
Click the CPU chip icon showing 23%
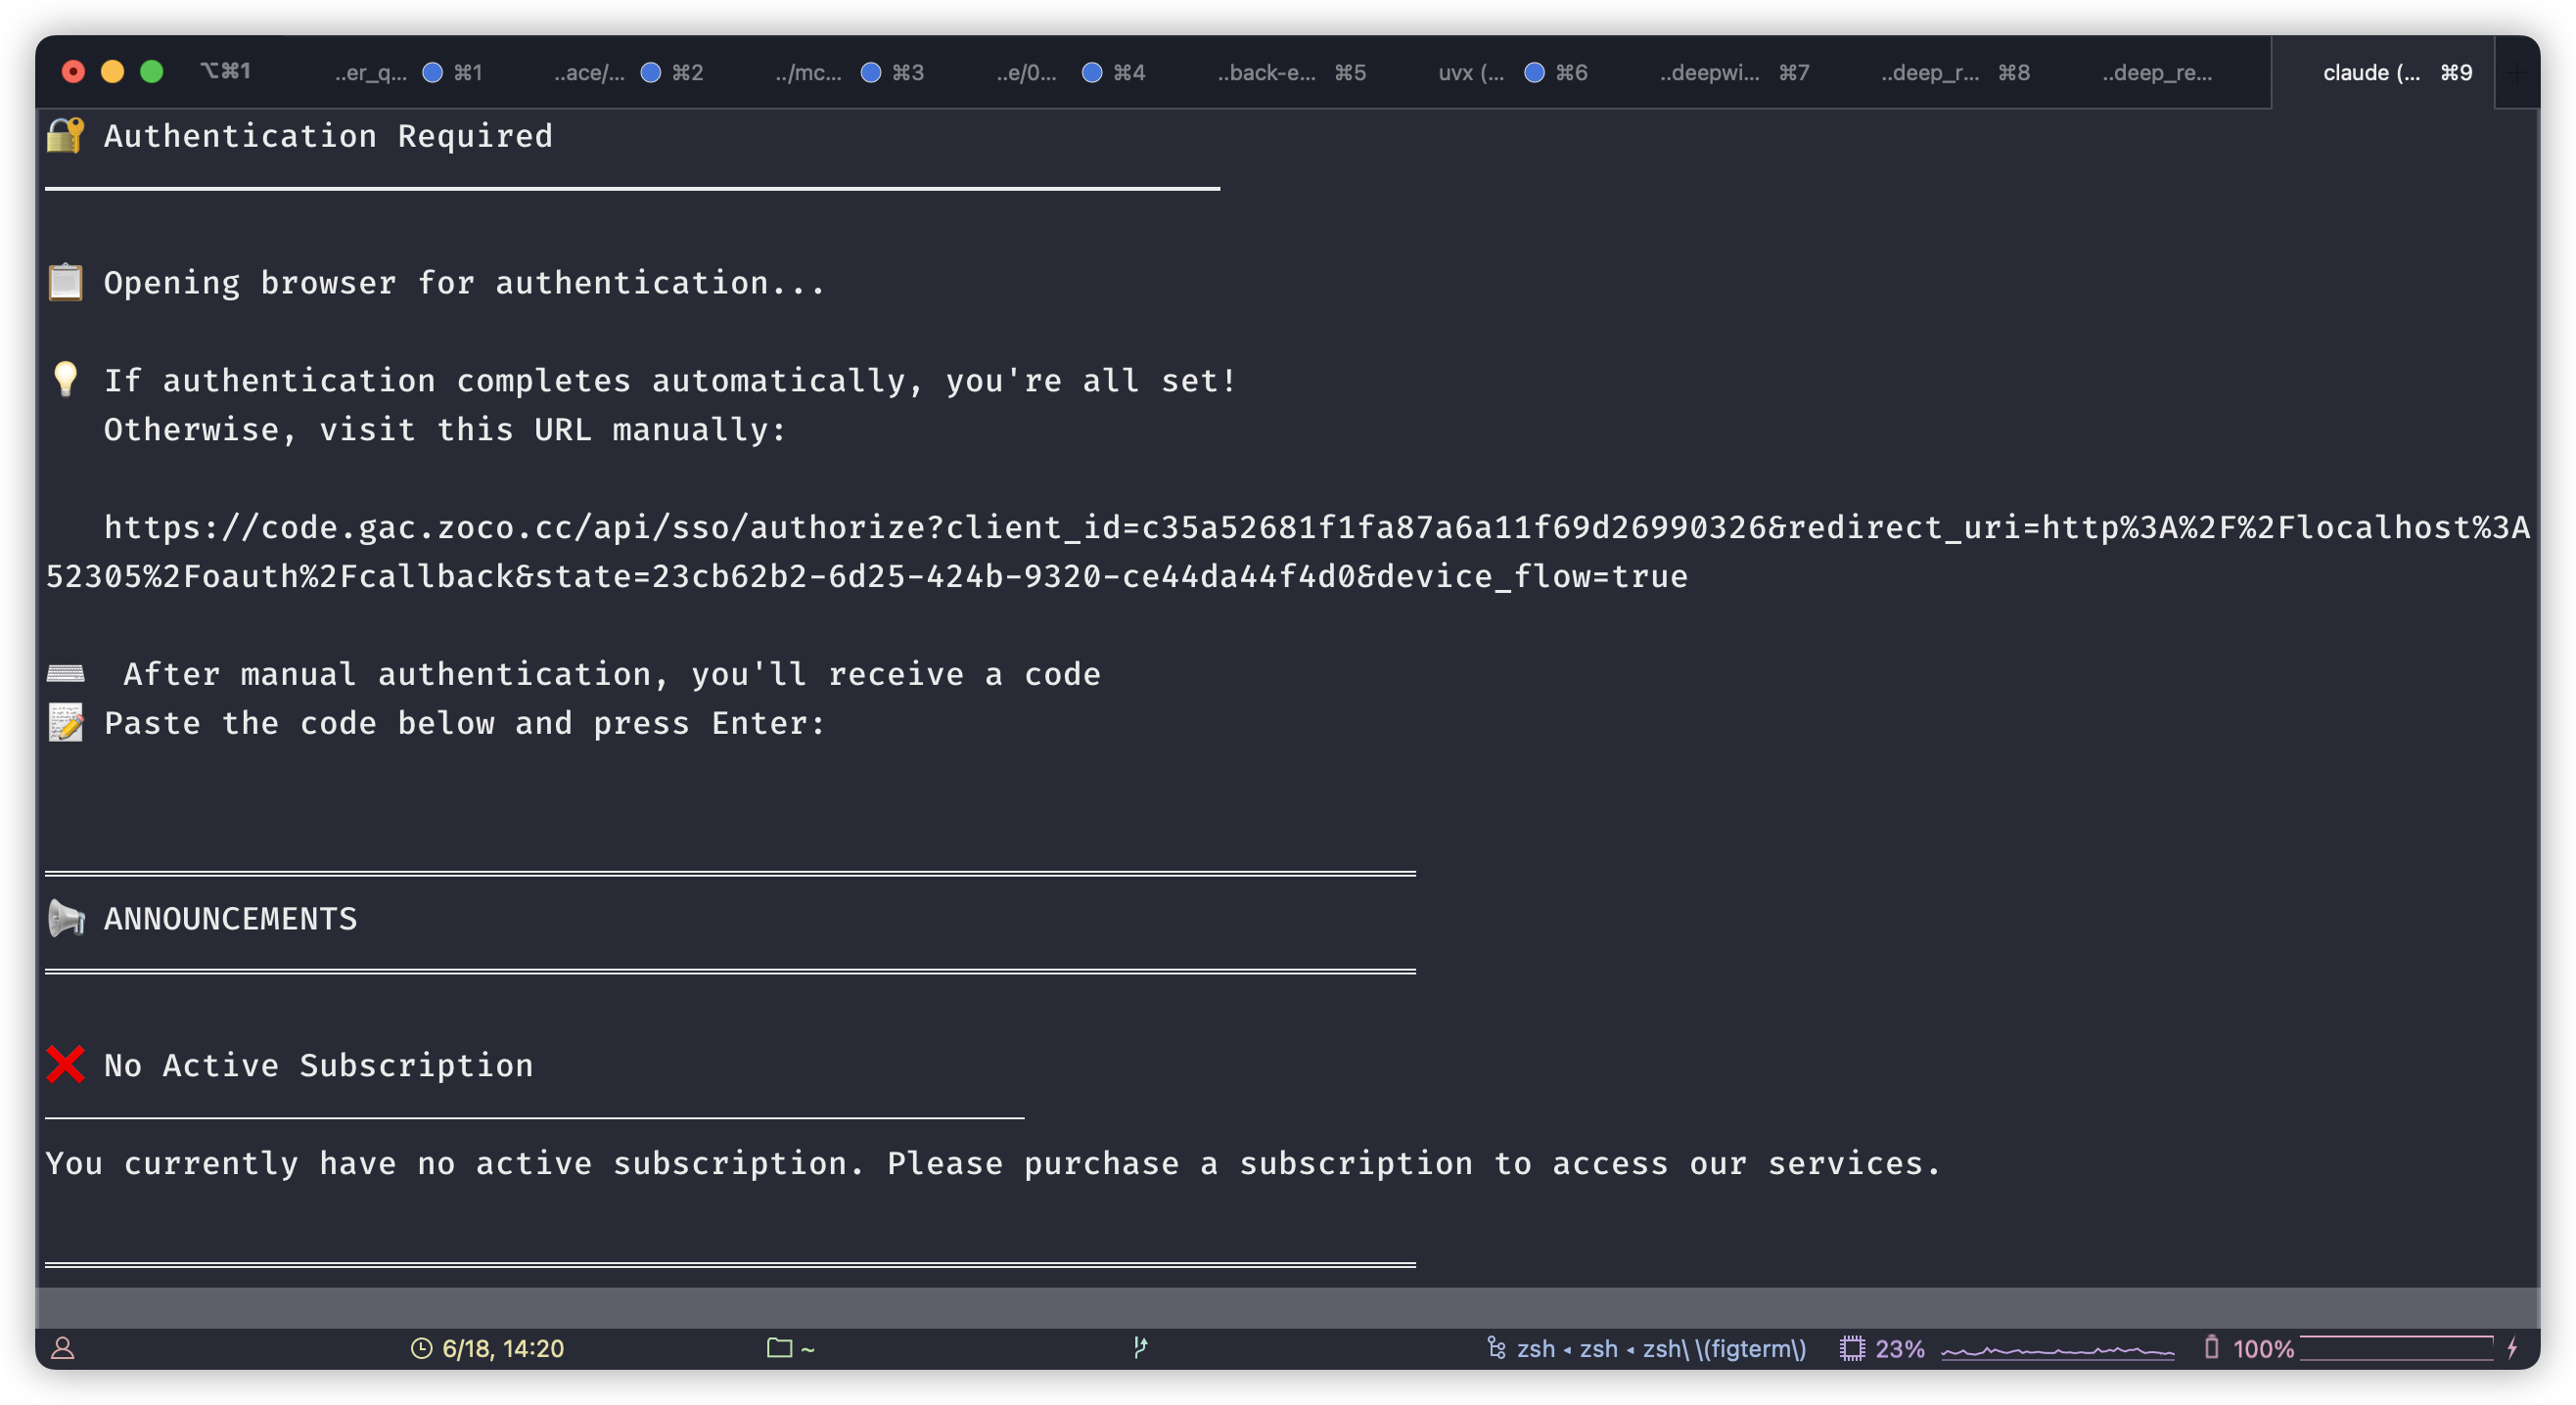pos(1852,1348)
